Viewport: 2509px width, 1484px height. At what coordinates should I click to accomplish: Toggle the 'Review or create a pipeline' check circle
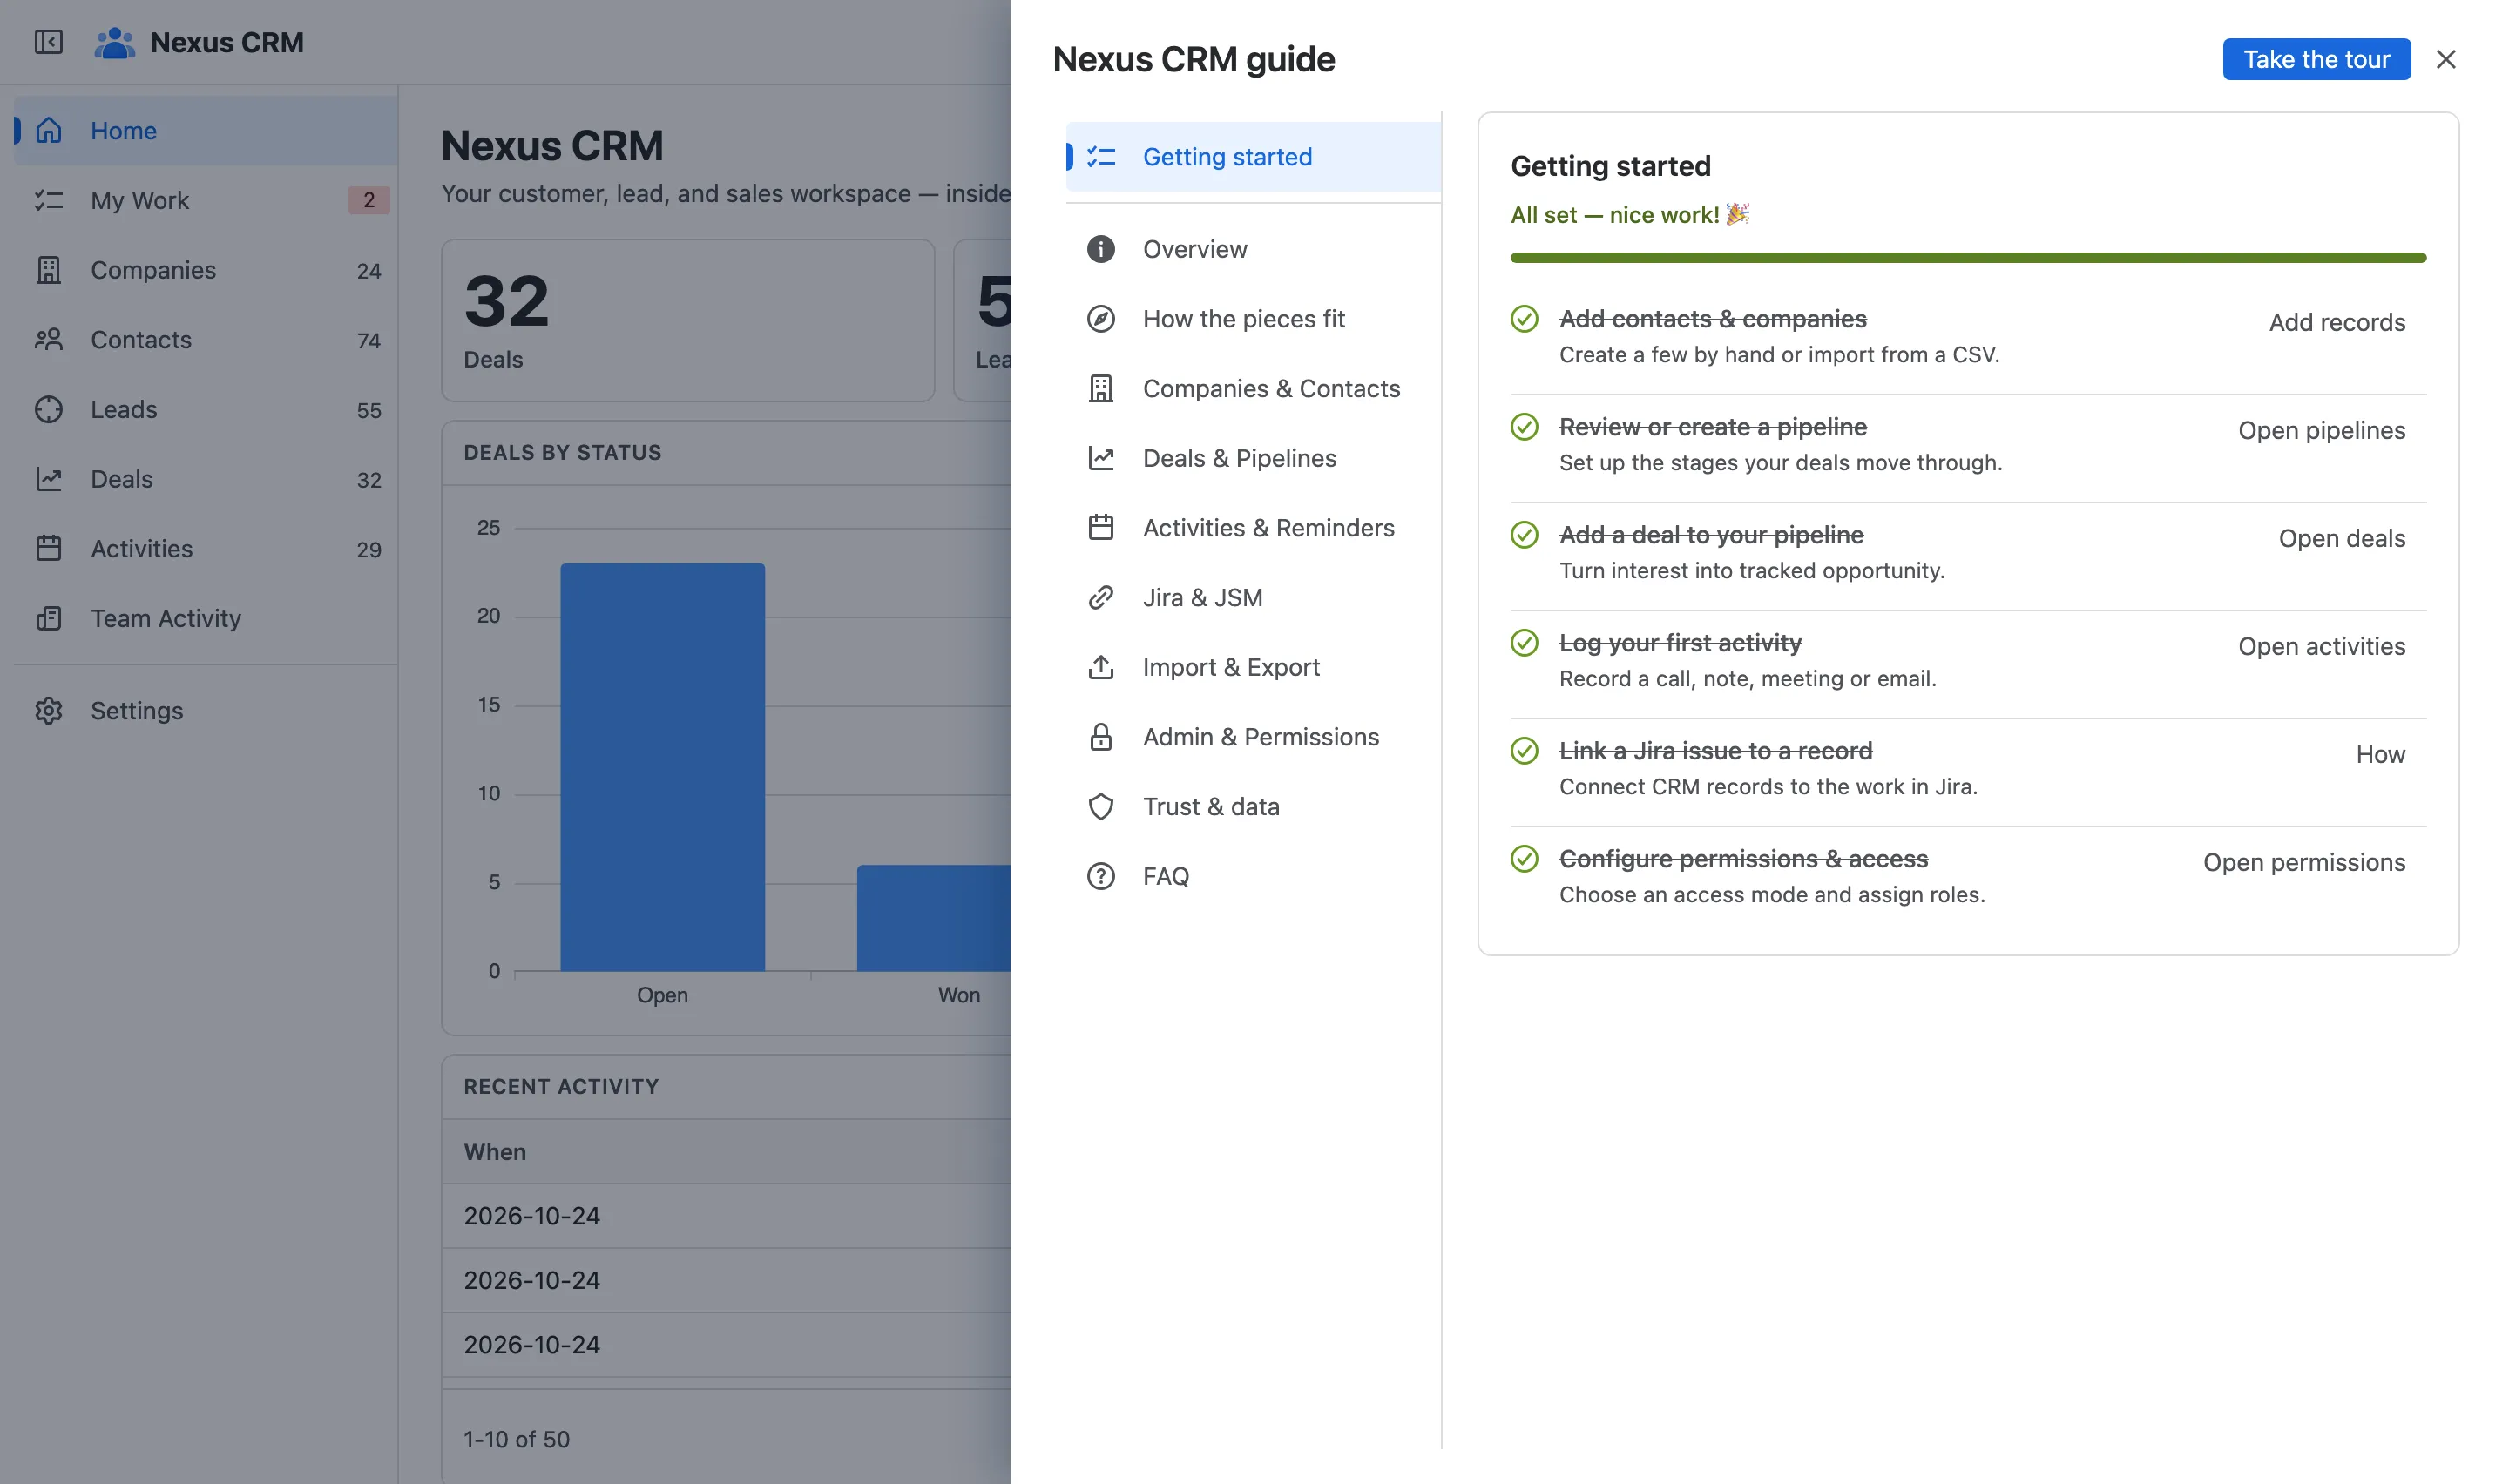1524,427
